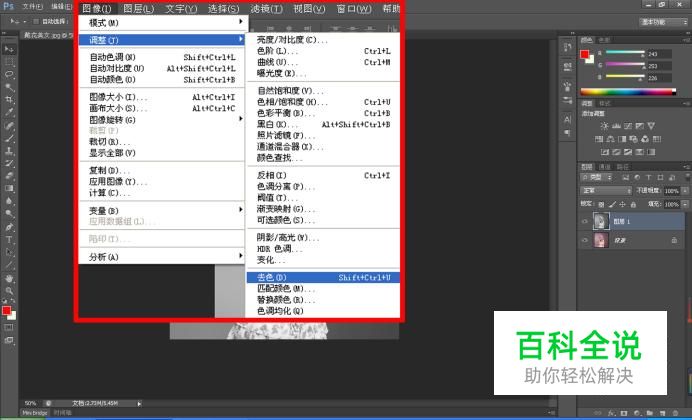Hide the 图层 1 layer via eye icon
Viewport: 692px width, 420px height.
[x=585, y=221]
